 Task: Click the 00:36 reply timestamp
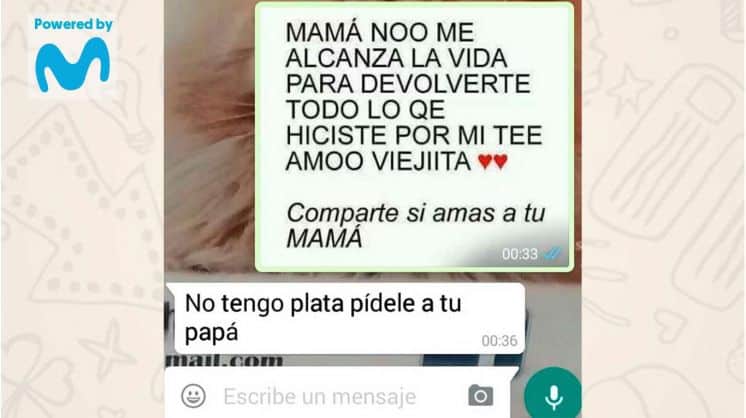coord(499,341)
